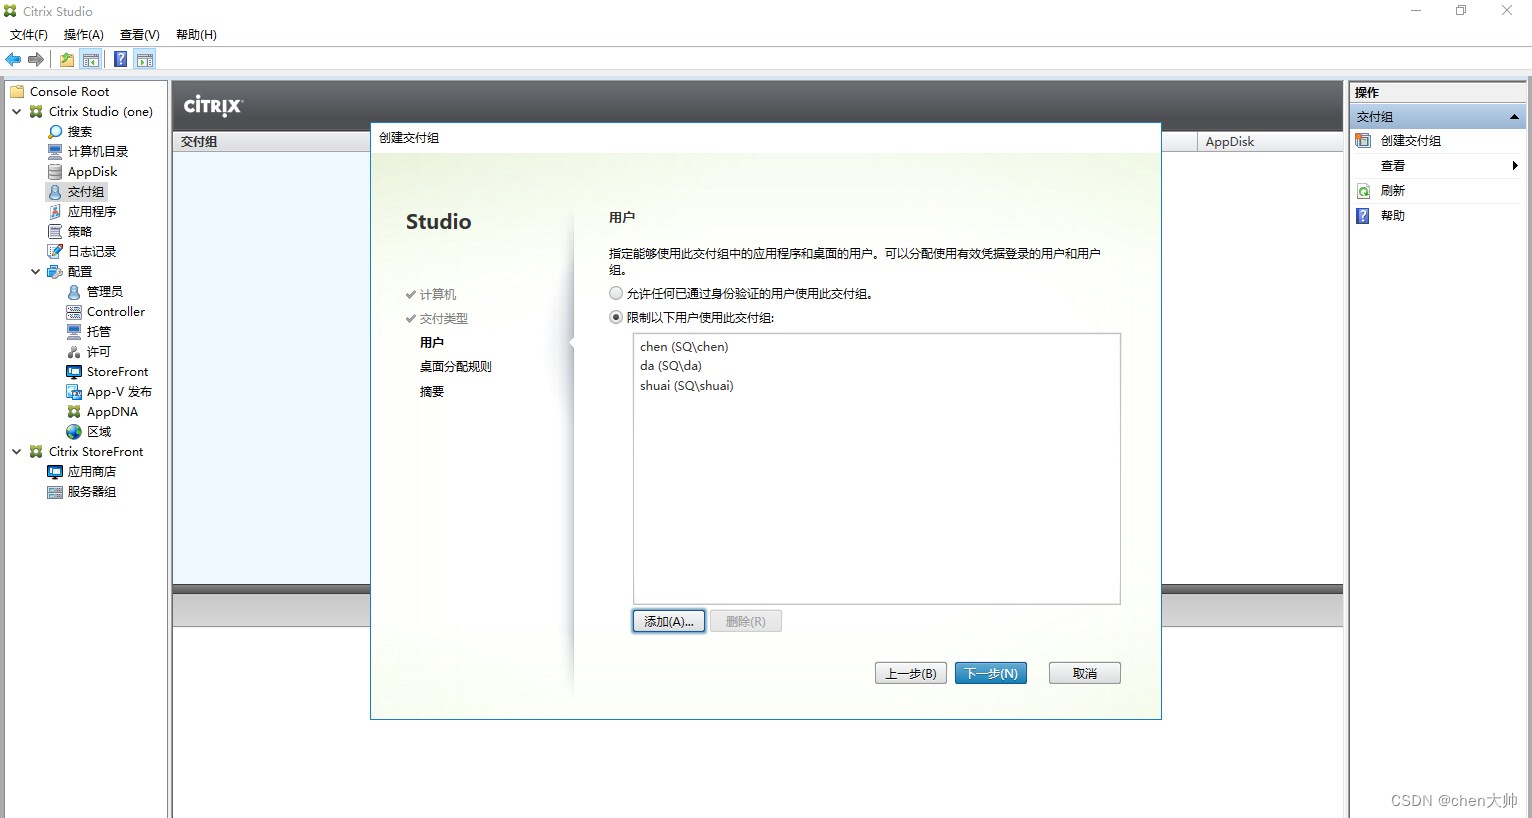Go to 桌面分配规则 wizard step

coord(456,367)
